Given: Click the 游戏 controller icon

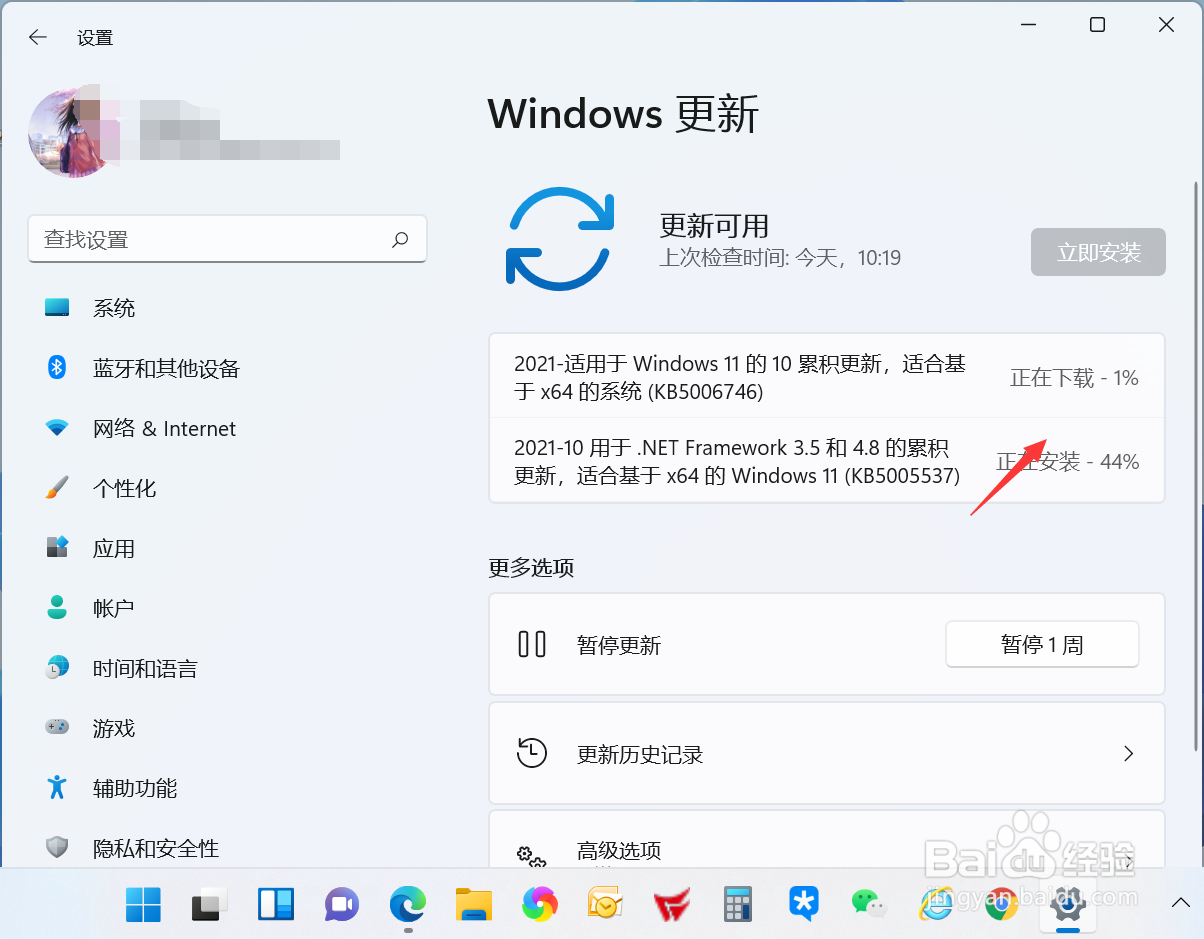Looking at the screenshot, I should 57,727.
